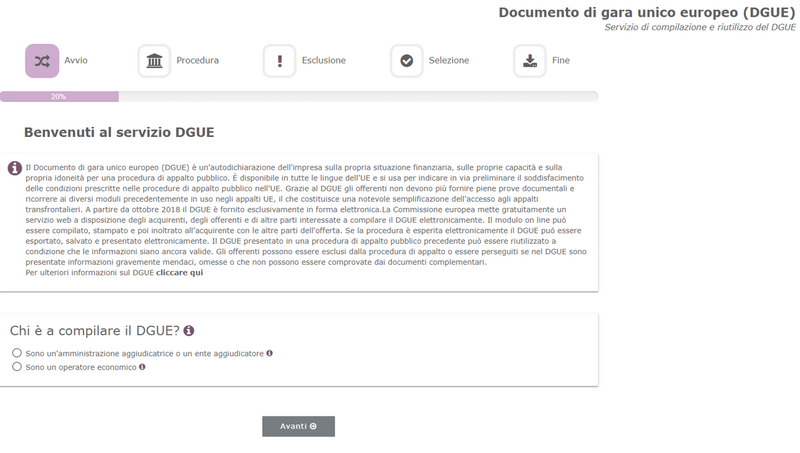This screenshot has width=800, height=453.
Task: Show info for 'operatore economico' option
Action: pos(142,367)
